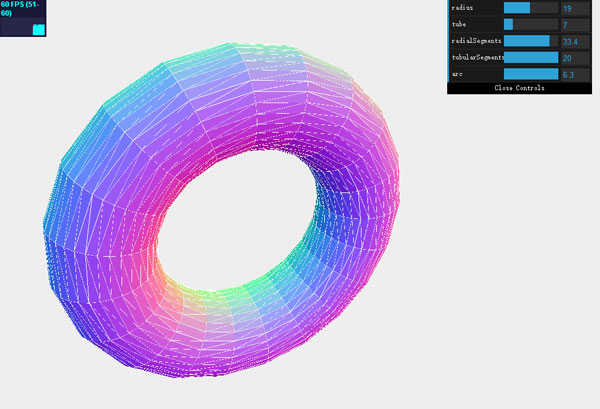Viewport: 600px width, 409px height.
Task: Click the arc label in controls
Action: 457,74
